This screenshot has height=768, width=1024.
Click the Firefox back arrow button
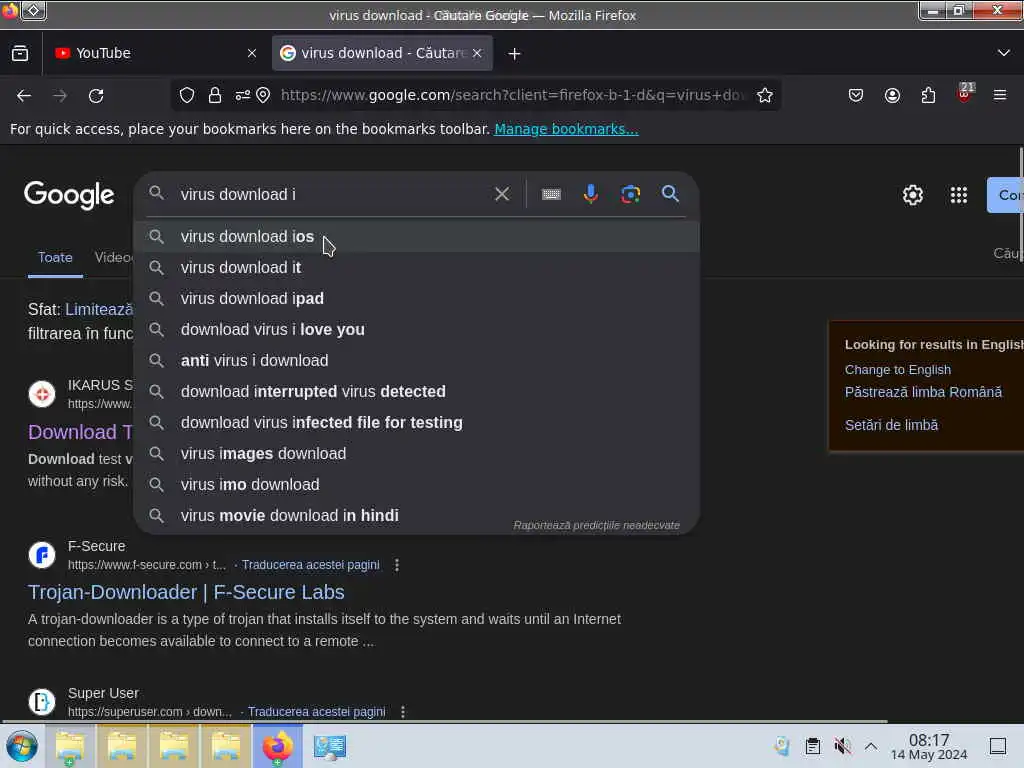pos(24,96)
